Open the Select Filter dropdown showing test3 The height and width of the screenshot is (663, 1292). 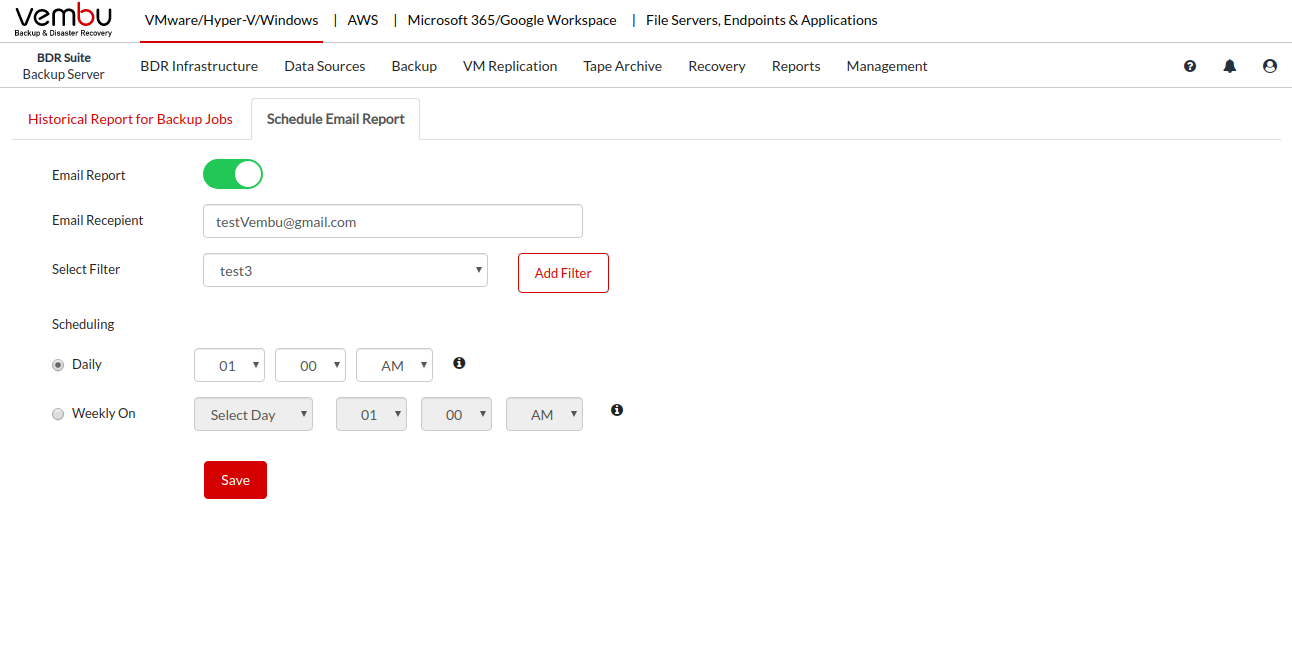point(345,270)
